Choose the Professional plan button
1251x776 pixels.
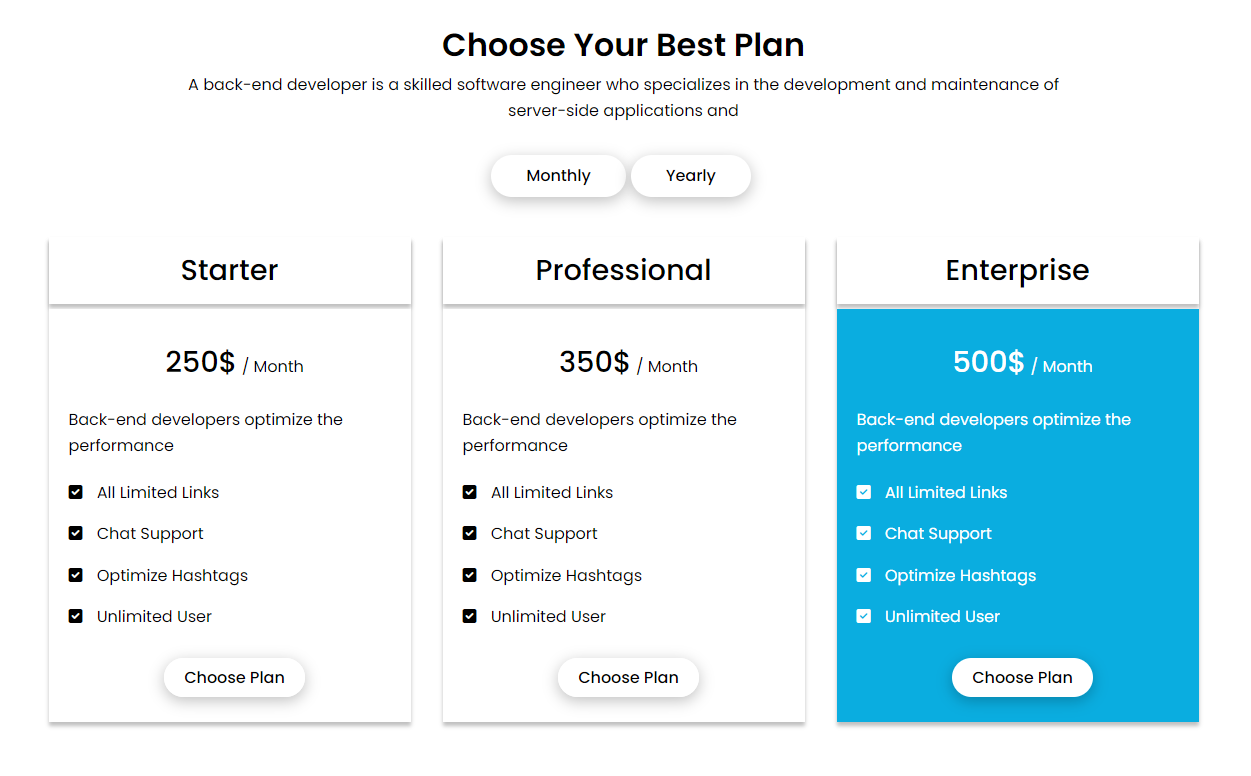pos(628,677)
